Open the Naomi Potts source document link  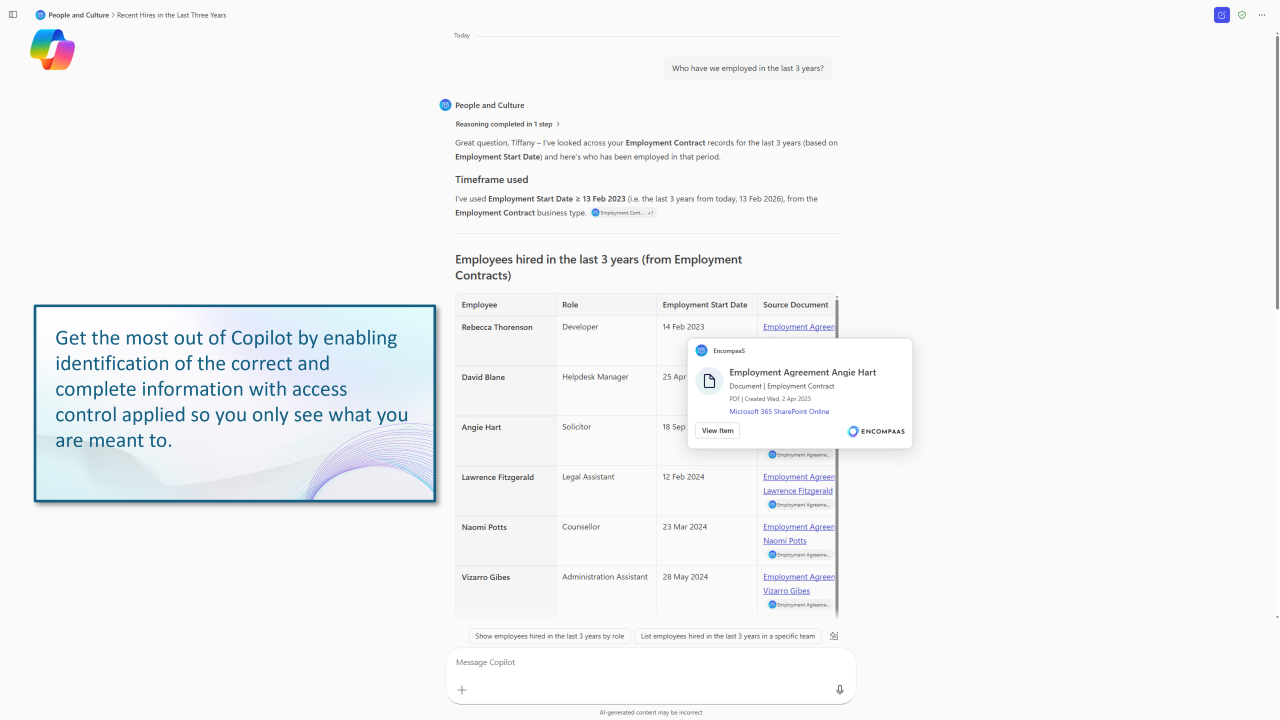[798, 534]
